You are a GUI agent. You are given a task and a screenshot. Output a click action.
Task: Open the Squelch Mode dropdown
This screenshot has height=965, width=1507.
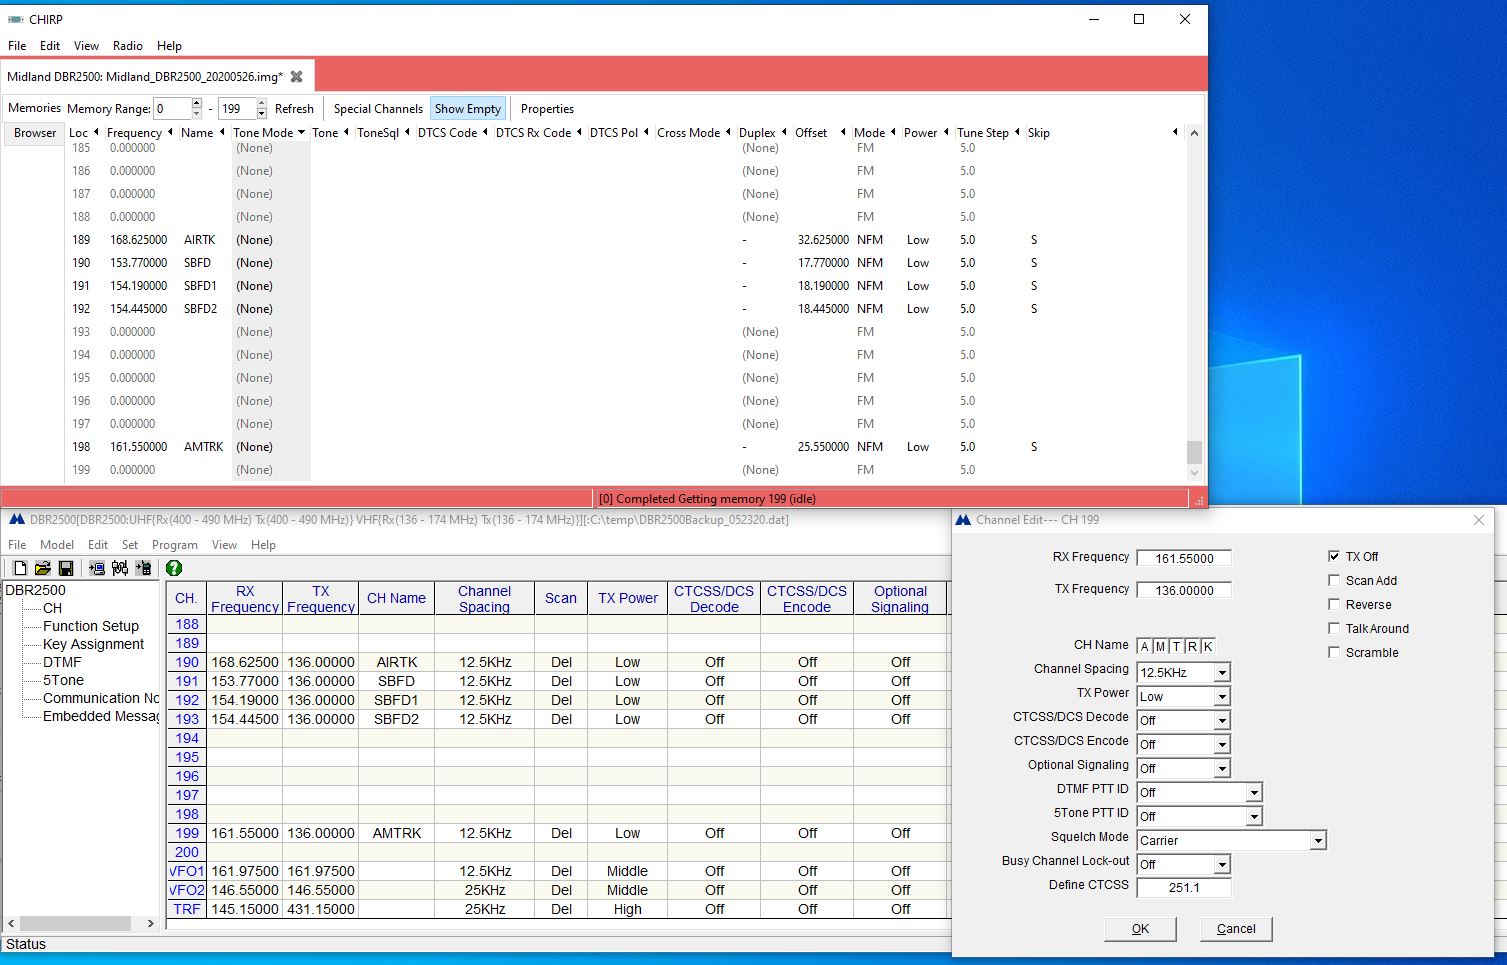[x=1318, y=841]
